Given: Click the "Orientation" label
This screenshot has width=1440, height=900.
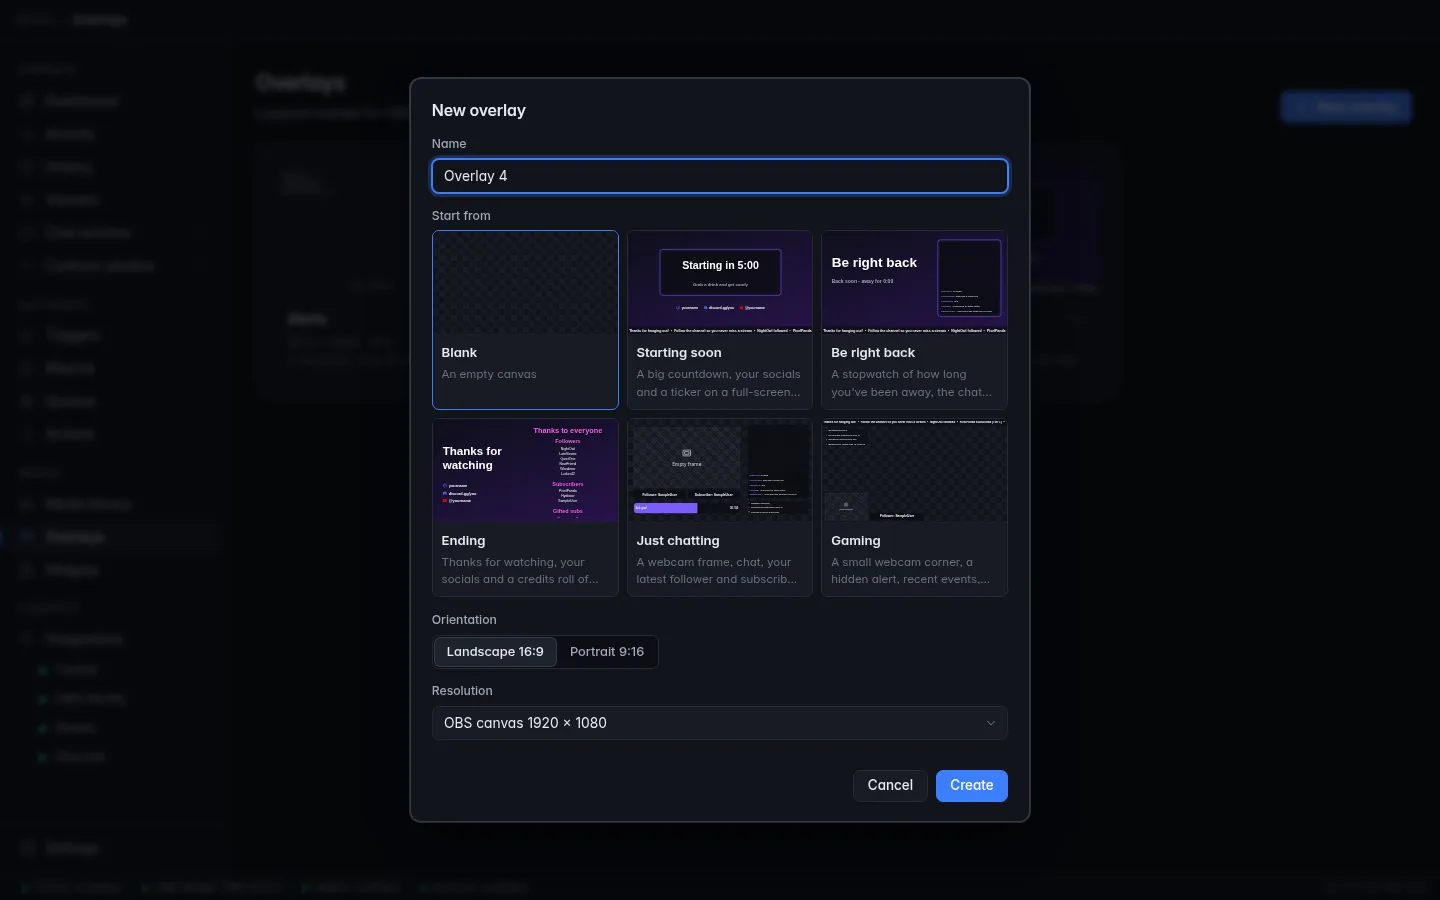Looking at the screenshot, I should pyautogui.click(x=464, y=620).
